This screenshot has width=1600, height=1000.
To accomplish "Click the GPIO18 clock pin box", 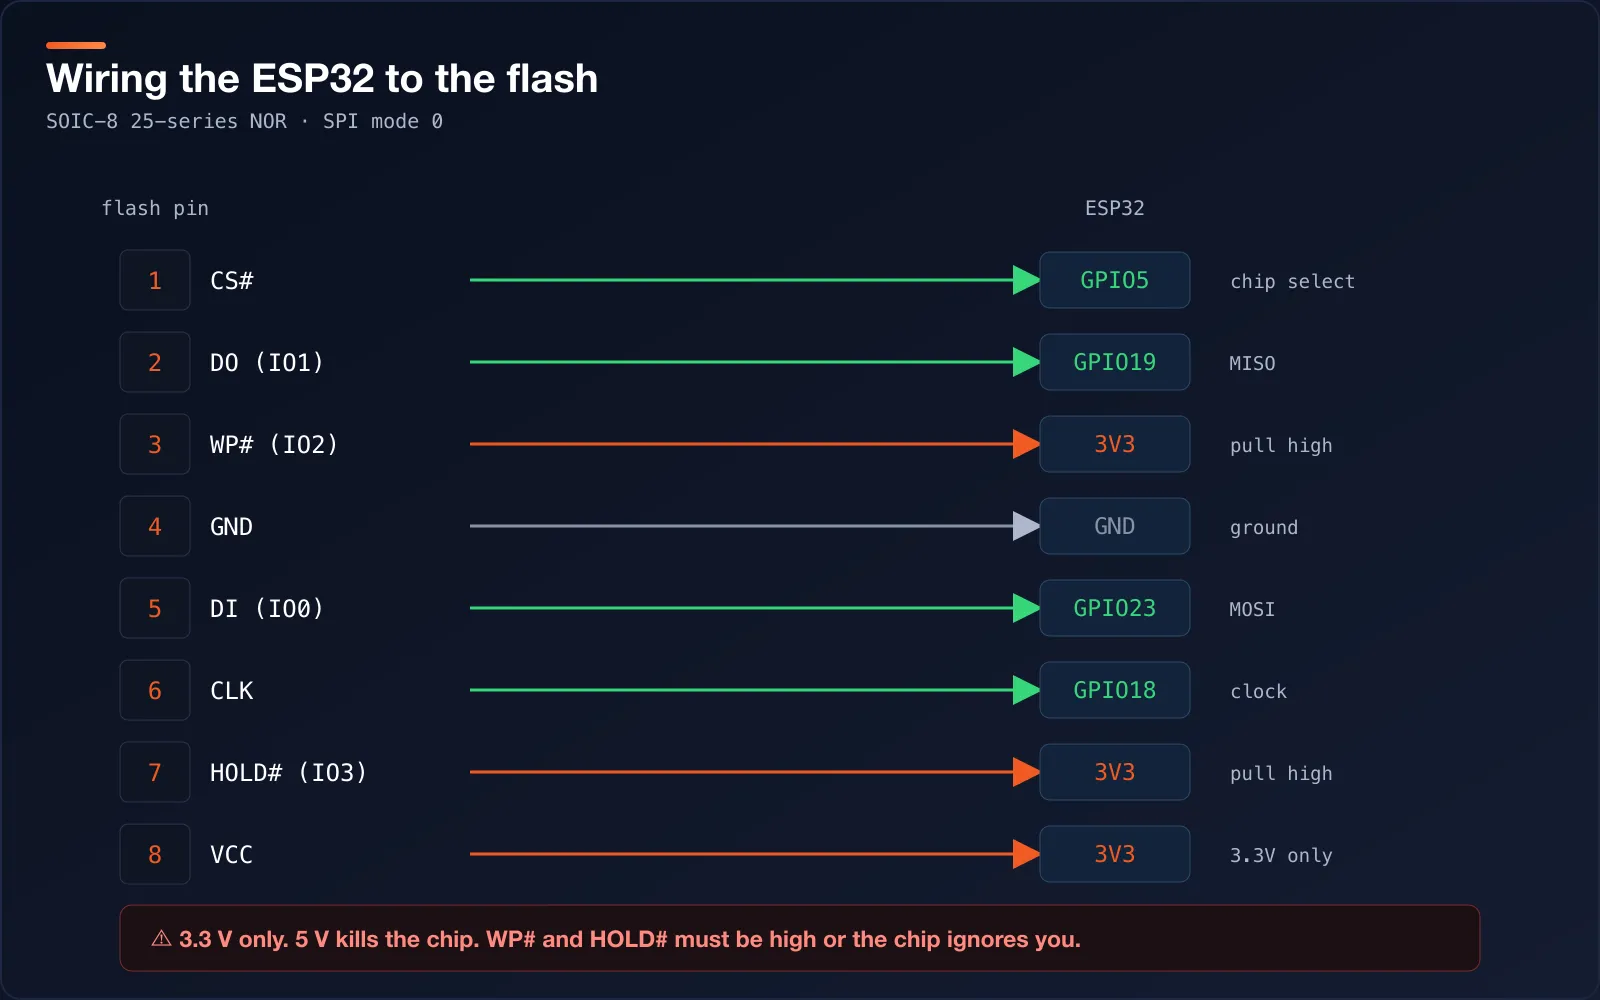I will 1115,690.
